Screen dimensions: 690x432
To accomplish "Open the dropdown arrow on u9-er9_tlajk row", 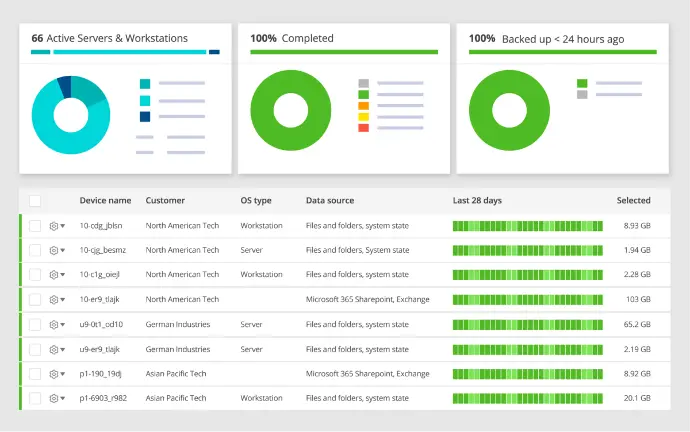I will click(63, 350).
